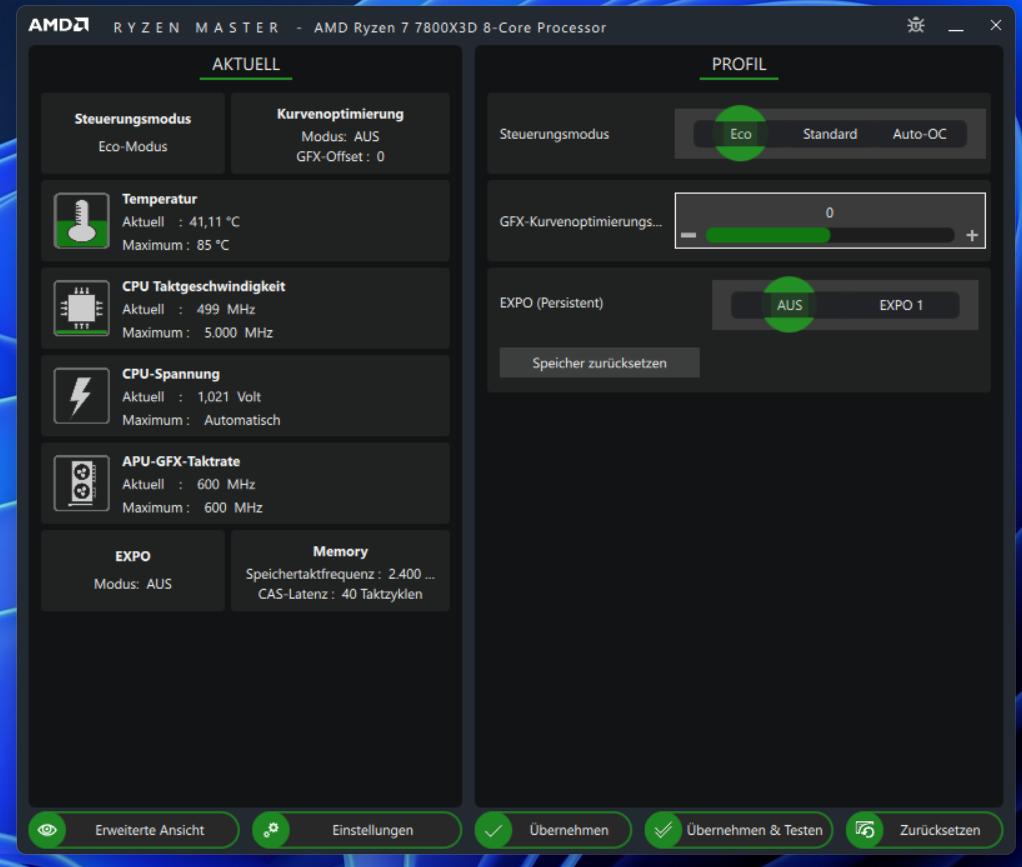Click the CPU chip Taktgeschwindigkeit icon

pyautogui.click(x=81, y=308)
